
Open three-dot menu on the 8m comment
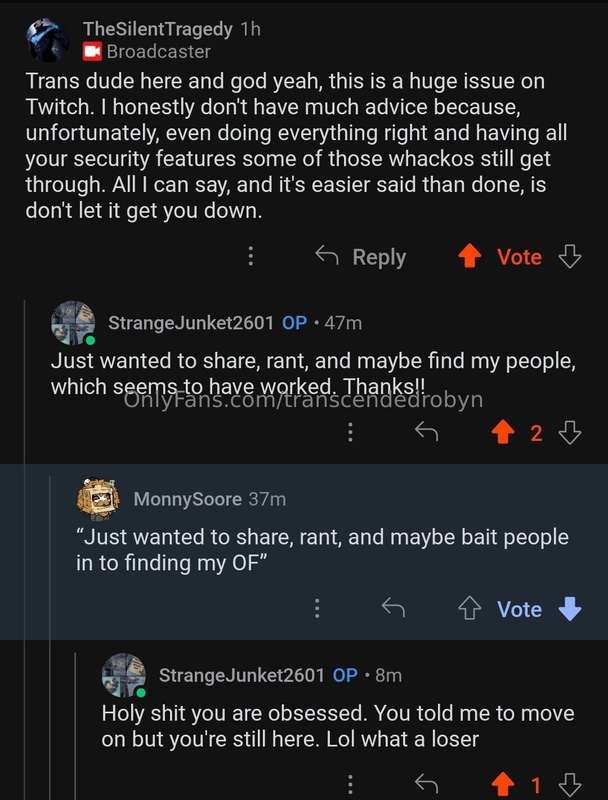tap(350, 784)
